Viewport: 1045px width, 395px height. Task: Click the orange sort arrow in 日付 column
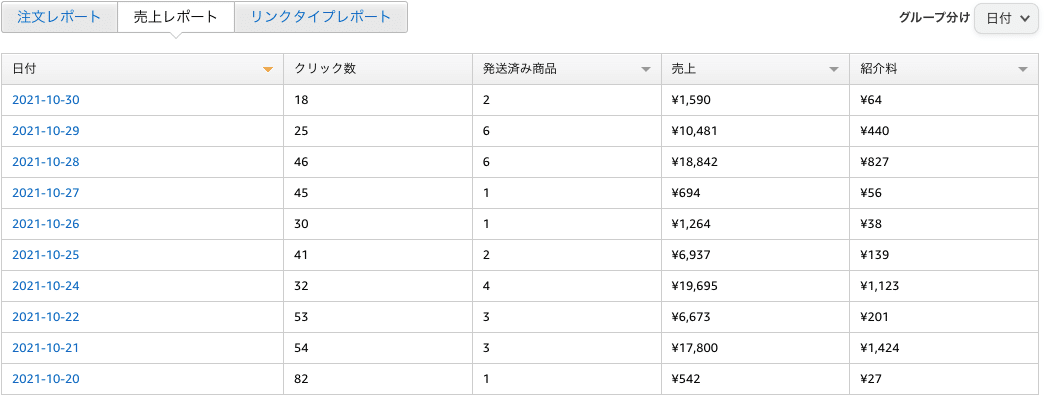268,69
